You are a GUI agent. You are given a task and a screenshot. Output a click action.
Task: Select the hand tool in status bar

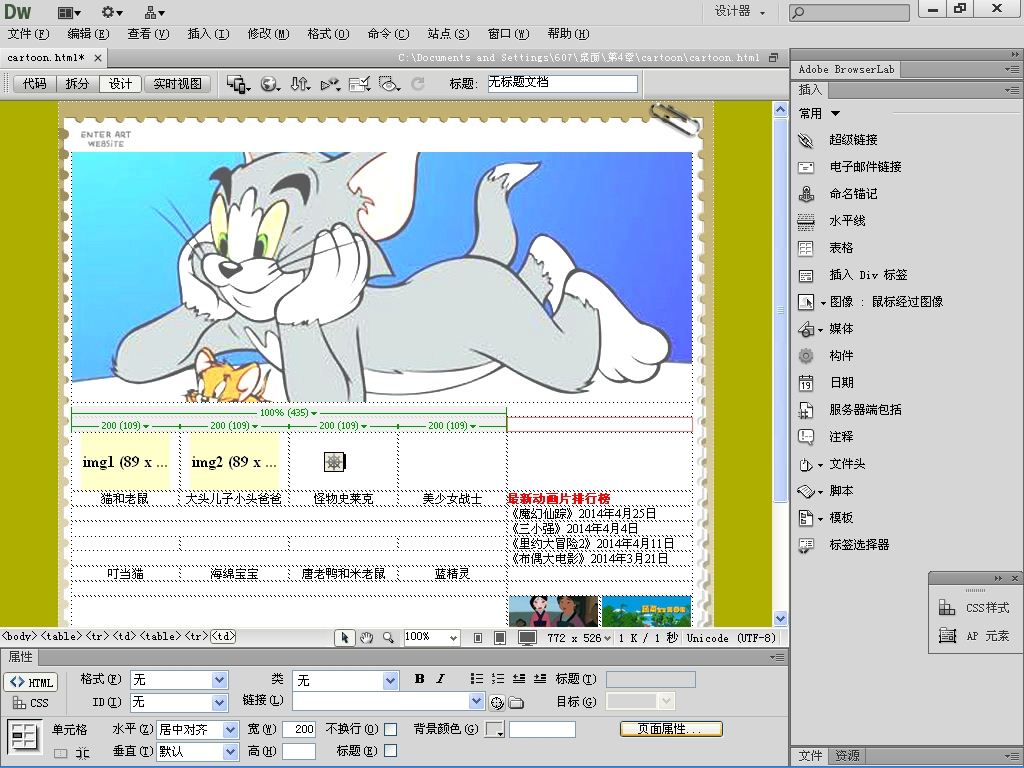click(x=366, y=637)
